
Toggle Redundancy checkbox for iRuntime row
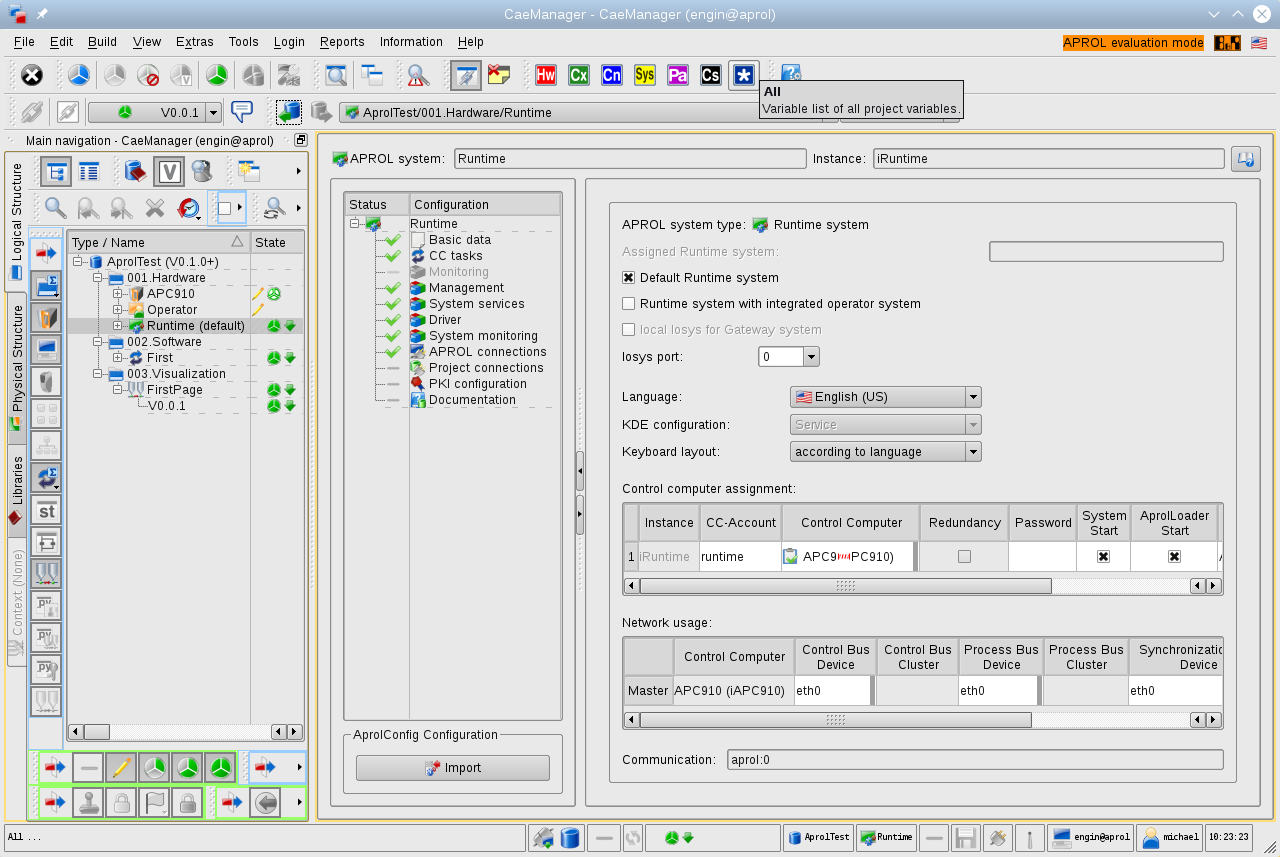coord(964,556)
